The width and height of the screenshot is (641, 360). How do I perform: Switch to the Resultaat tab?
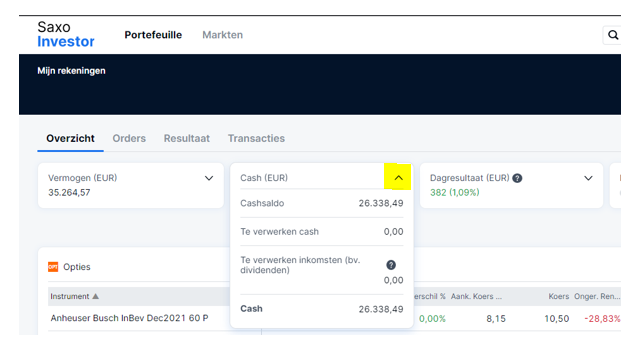[187, 139]
